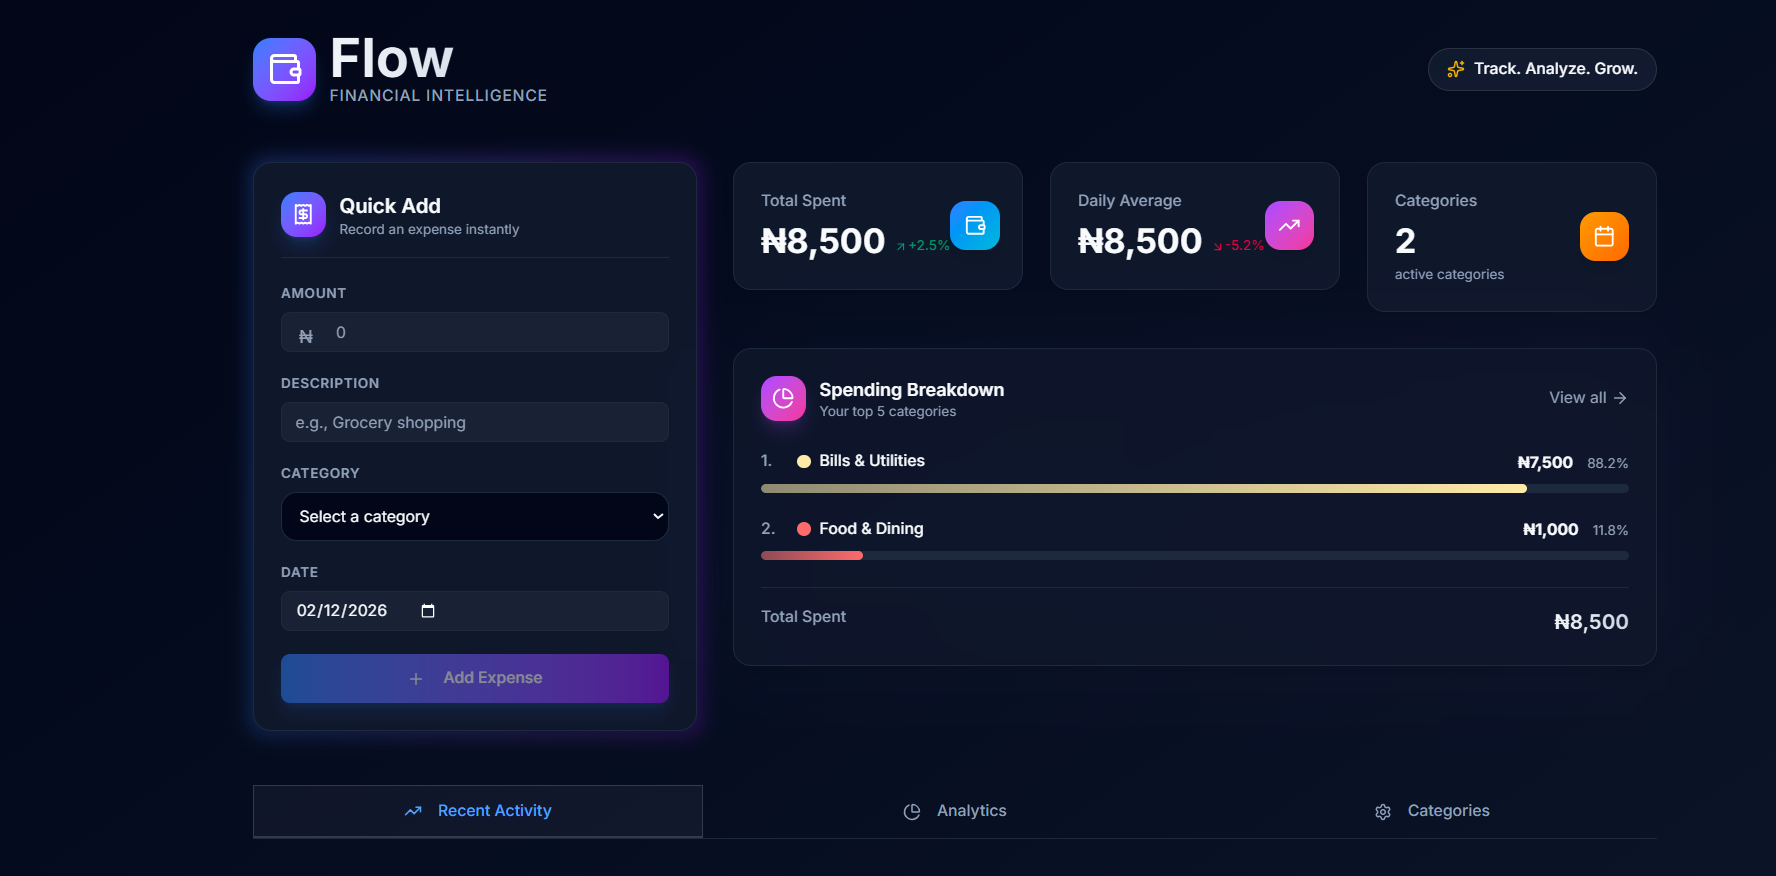Viewport: 1776px width, 876px height.
Task: Click the pink trend icon on Daily Average card
Action: pyautogui.click(x=1289, y=225)
